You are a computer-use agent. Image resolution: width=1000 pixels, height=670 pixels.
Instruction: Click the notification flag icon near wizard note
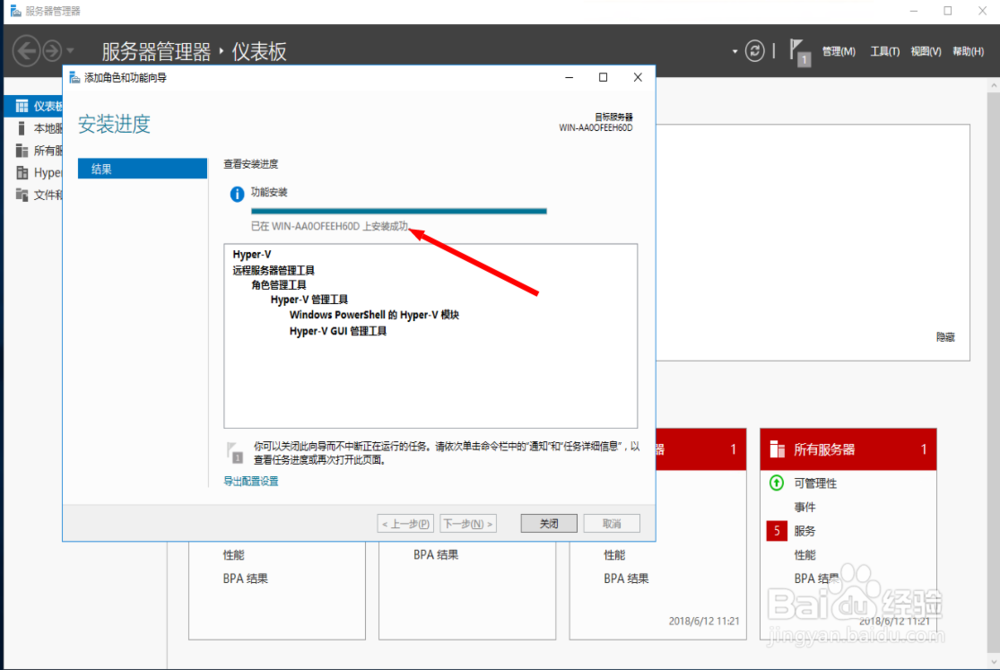click(235, 453)
